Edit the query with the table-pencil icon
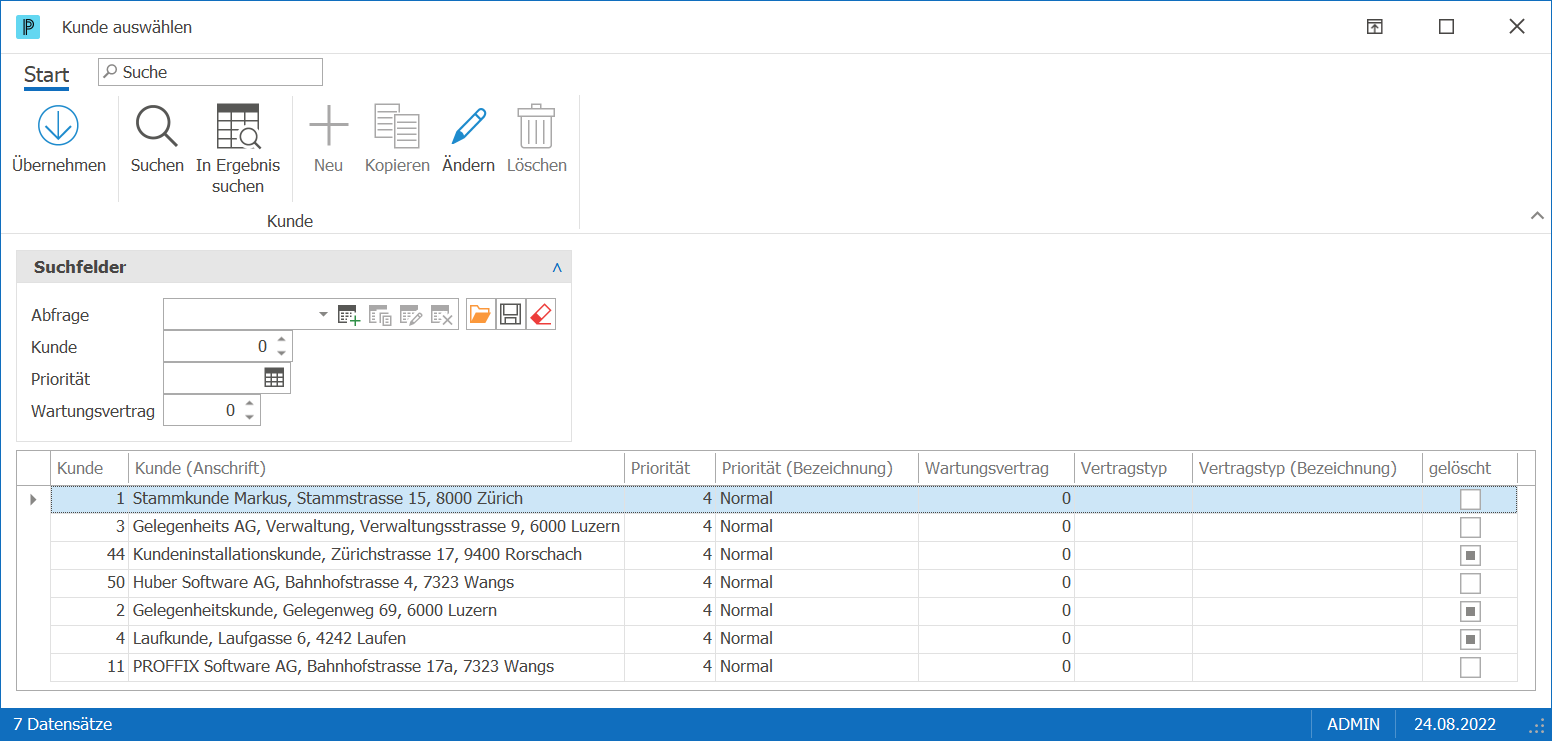The height and width of the screenshot is (741, 1552). [411, 315]
